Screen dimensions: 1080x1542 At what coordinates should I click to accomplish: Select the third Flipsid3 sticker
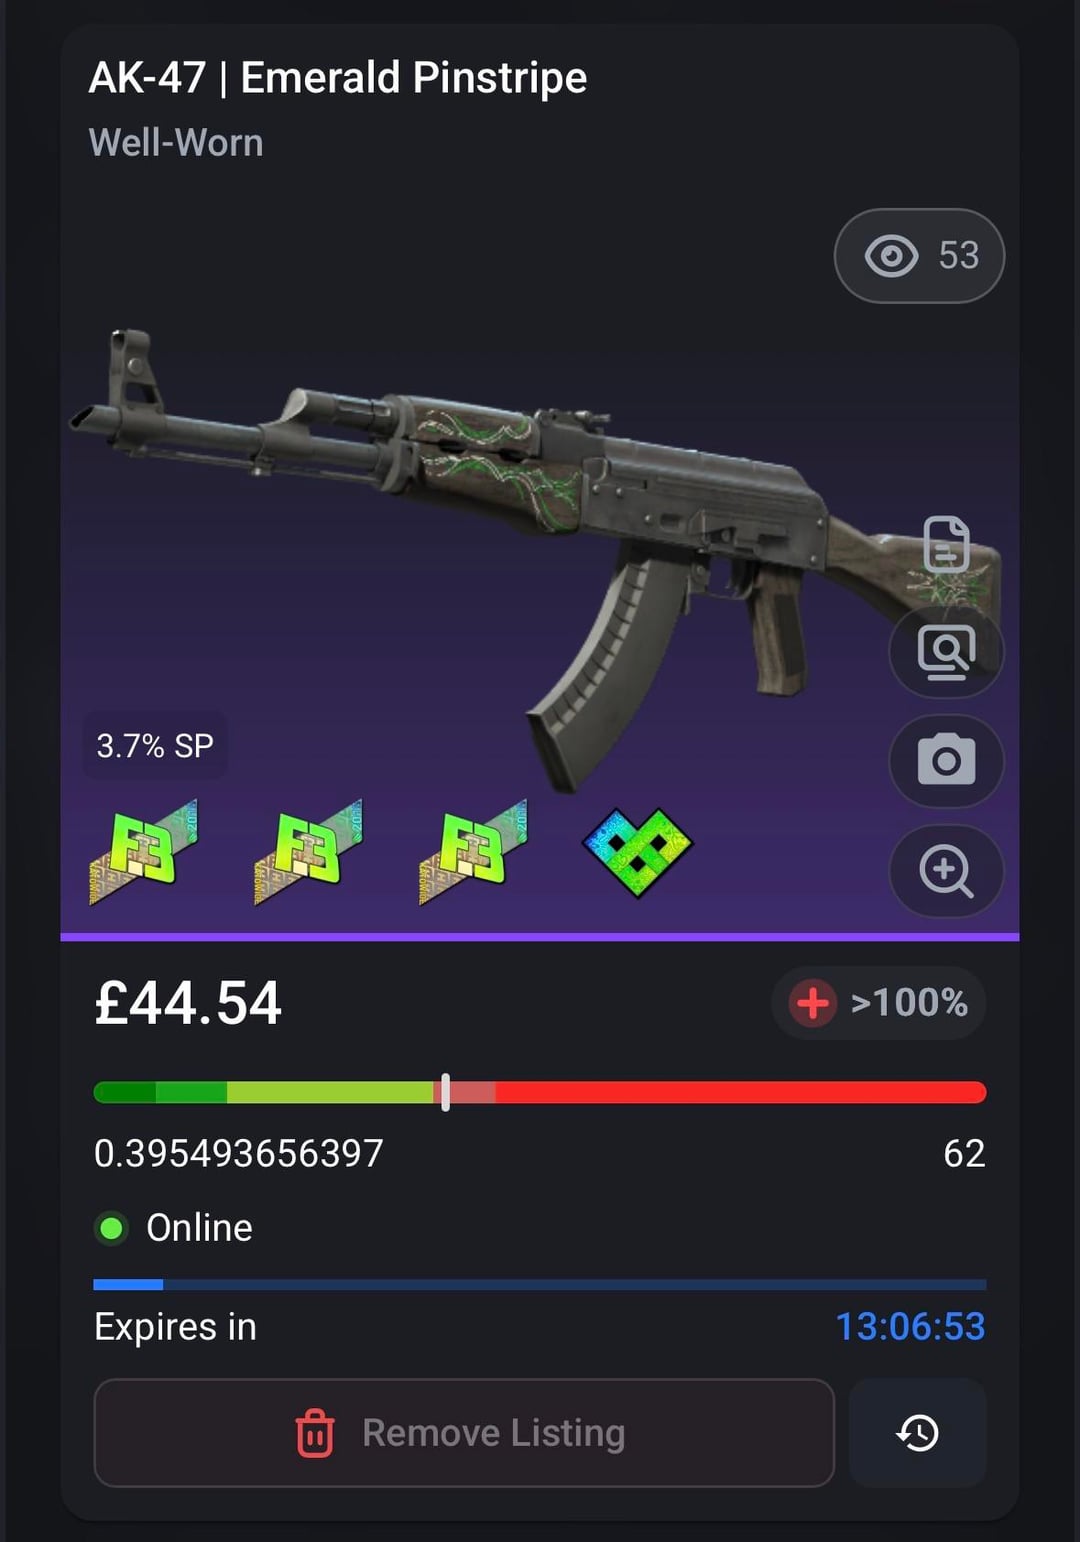click(x=473, y=852)
